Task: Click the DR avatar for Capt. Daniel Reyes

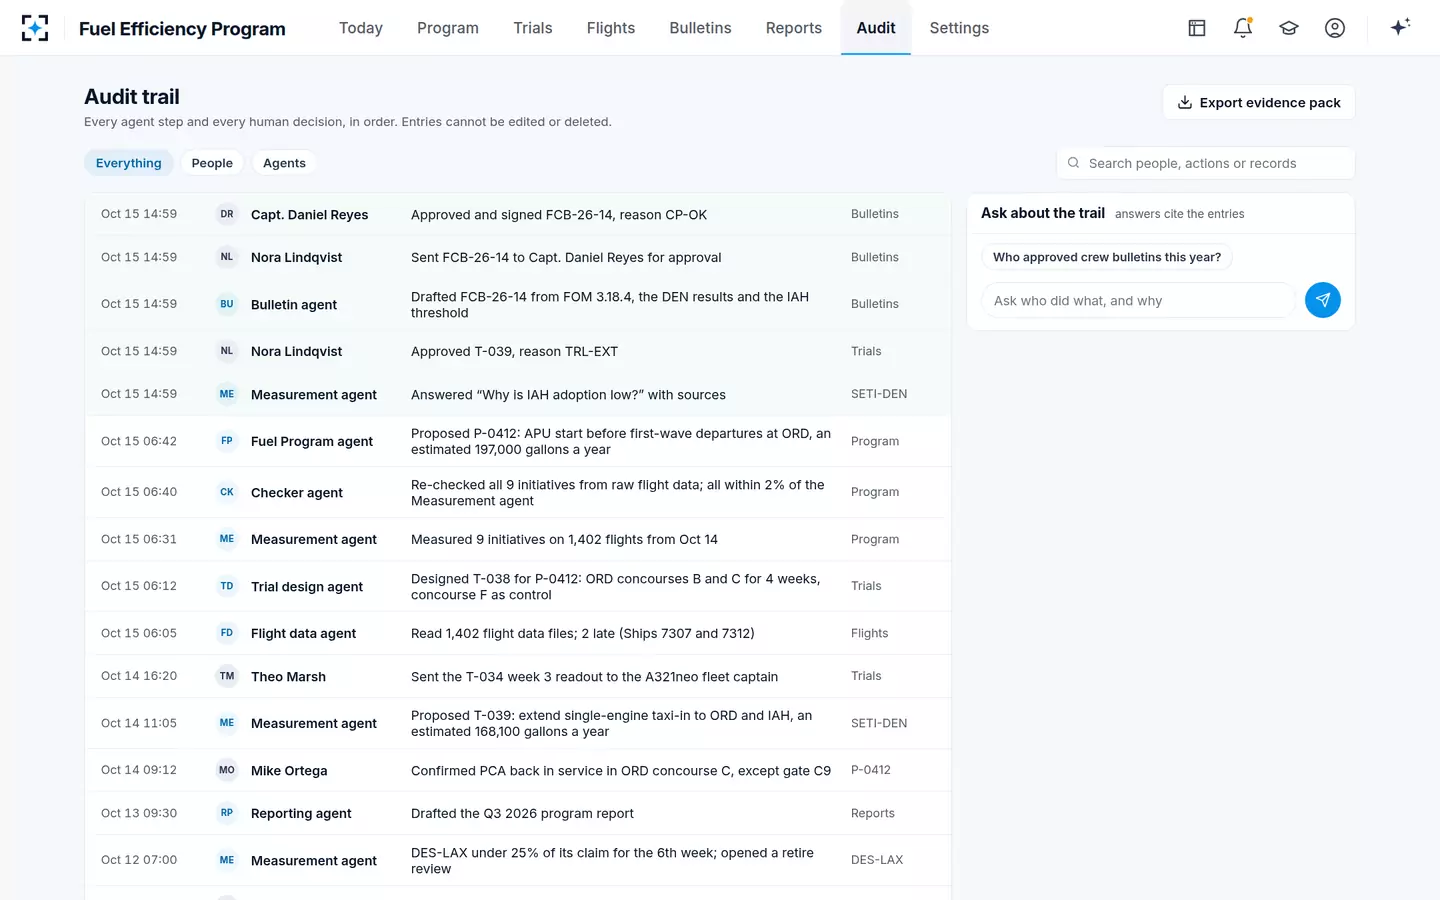Action: [227, 214]
